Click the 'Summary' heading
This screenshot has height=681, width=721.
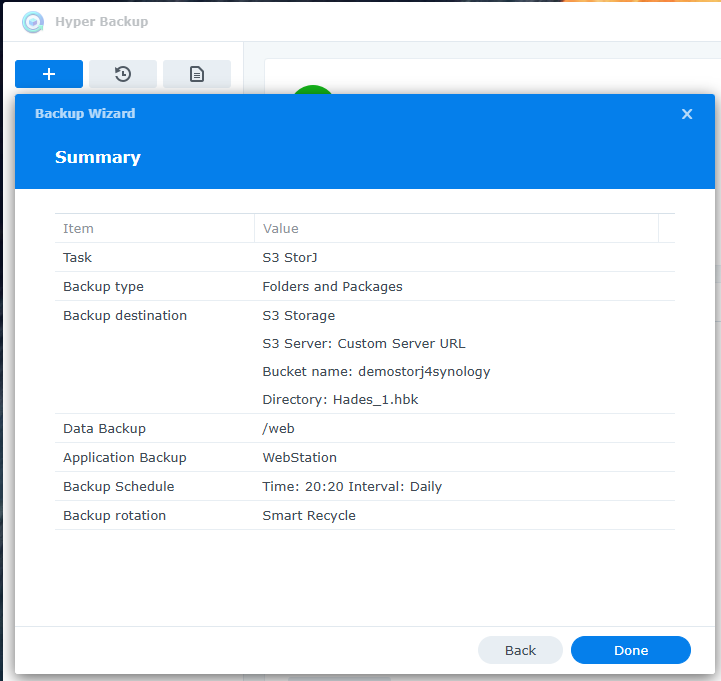pyautogui.click(x=98, y=157)
